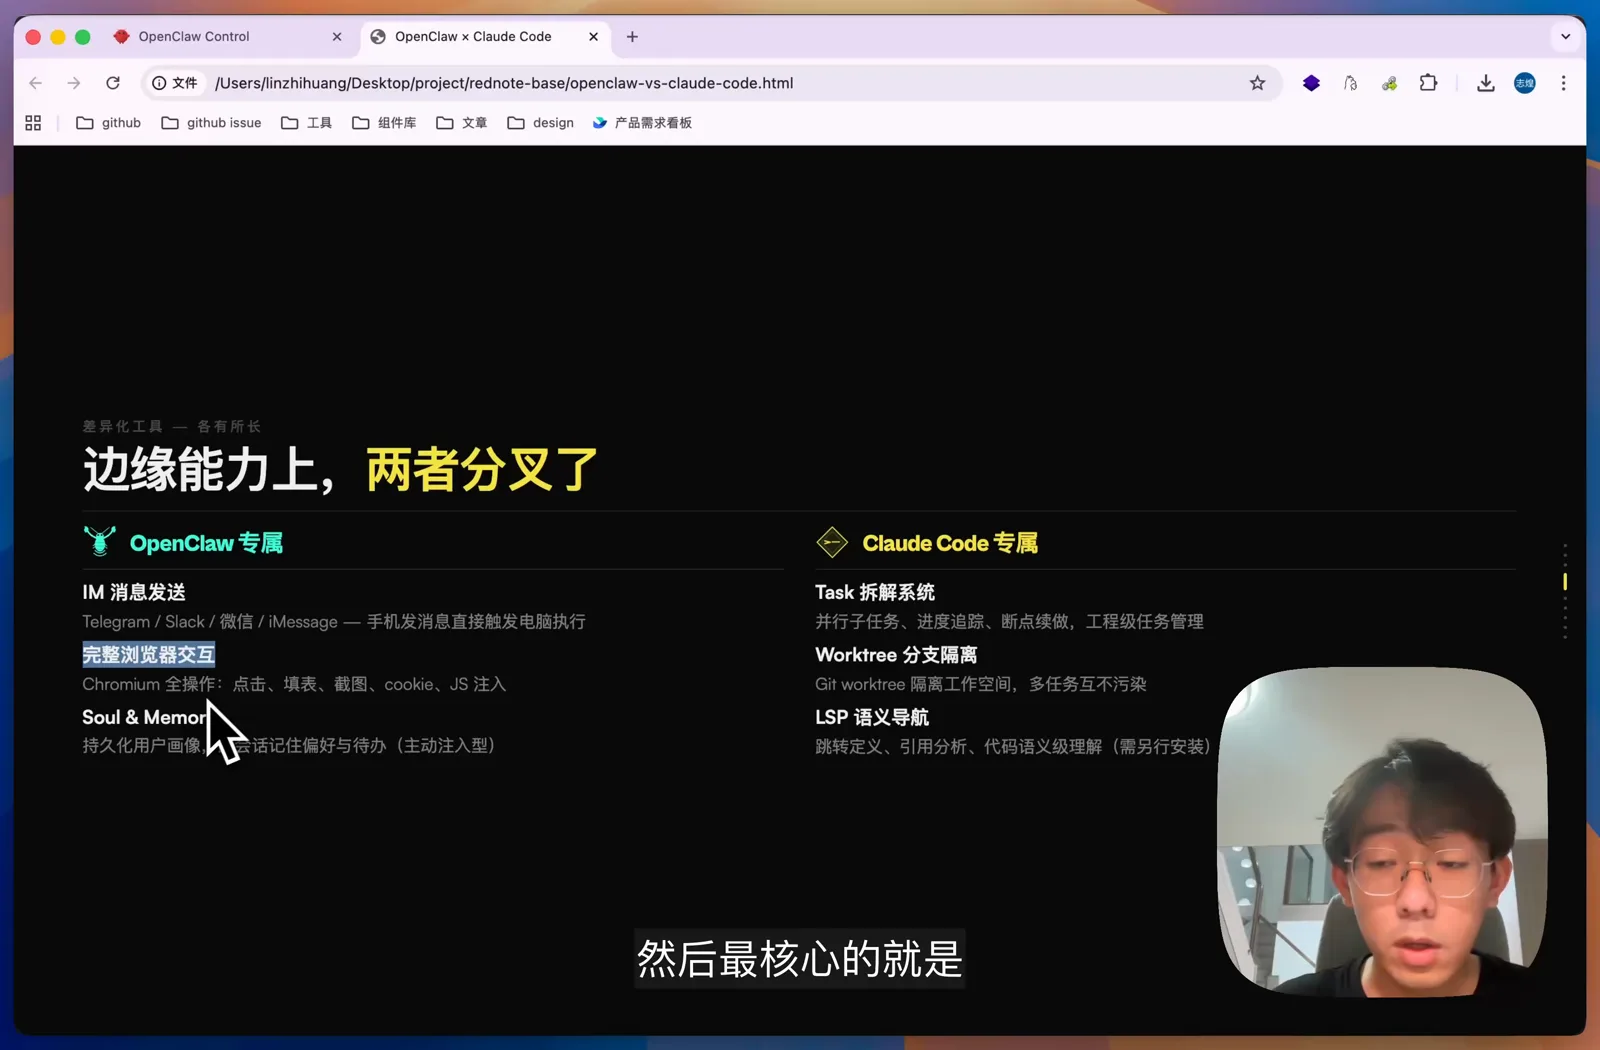Go forward to the next page
Screen dimensions: 1600x1050
coord(74,83)
